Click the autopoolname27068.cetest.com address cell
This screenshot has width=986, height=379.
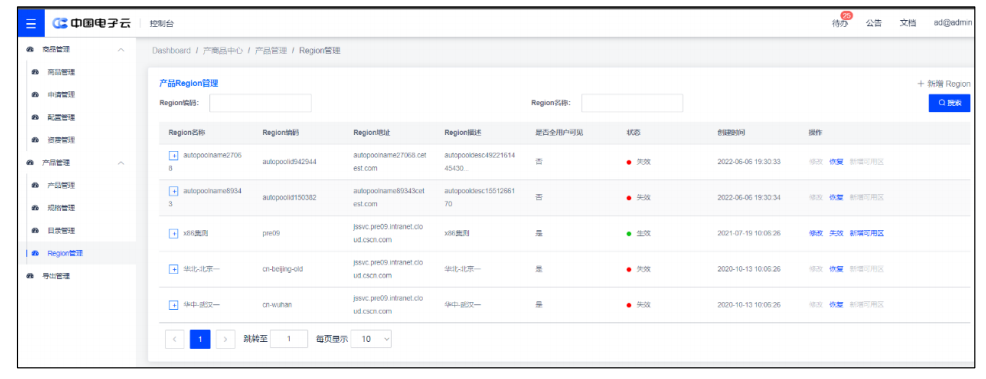click(390, 162)
